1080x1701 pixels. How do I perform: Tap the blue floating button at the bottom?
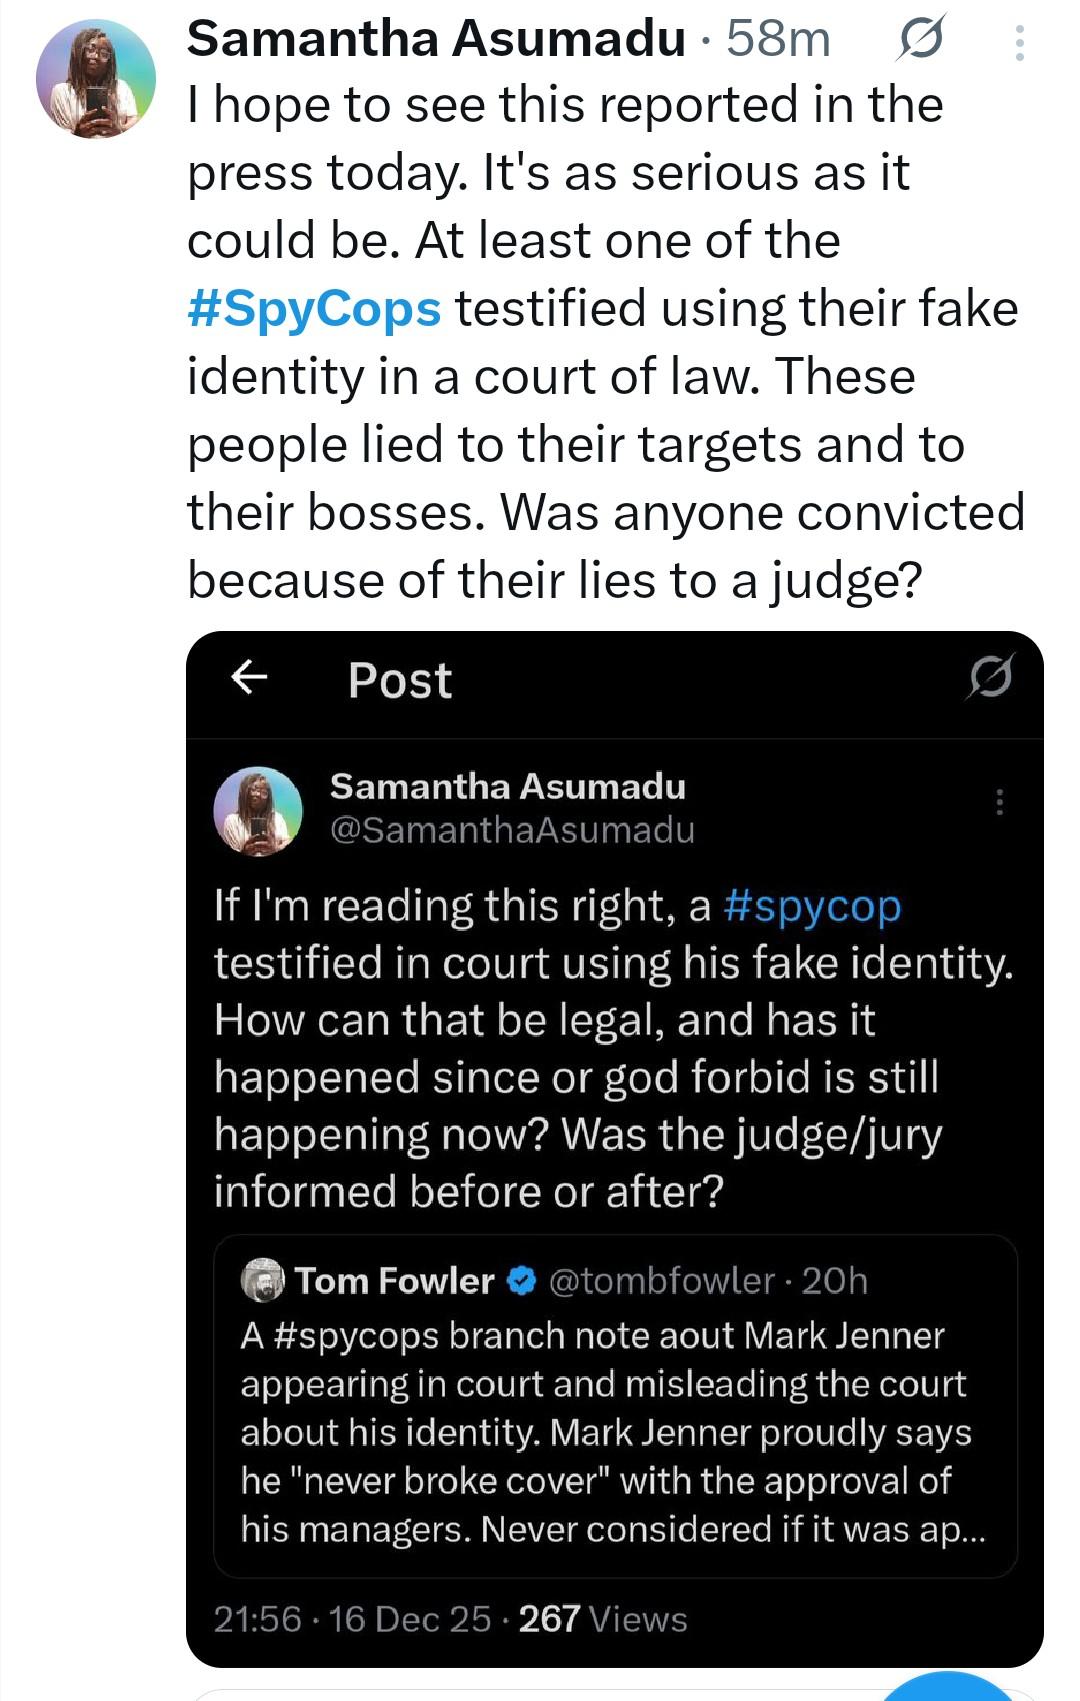click(x=948, y=1688)
